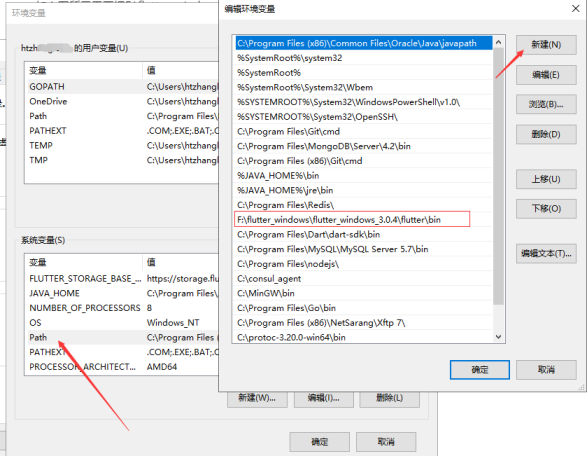The image size is (587, 456).
Task: Cancel with 取消 in edit dialog
Action: [x=546, y=370]
